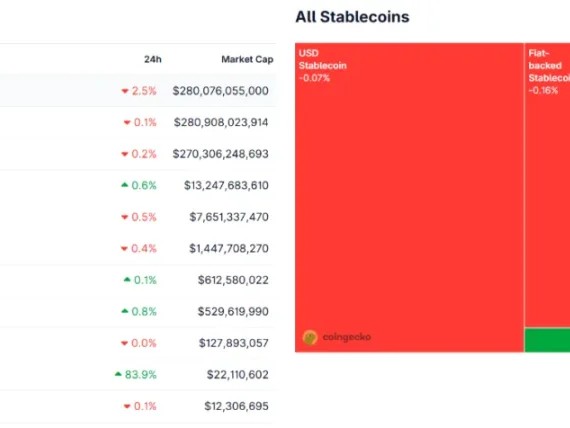Select the USD Stablecoin treemap tile
Viewport: 570px width, 428px height.
click(409, 197)
